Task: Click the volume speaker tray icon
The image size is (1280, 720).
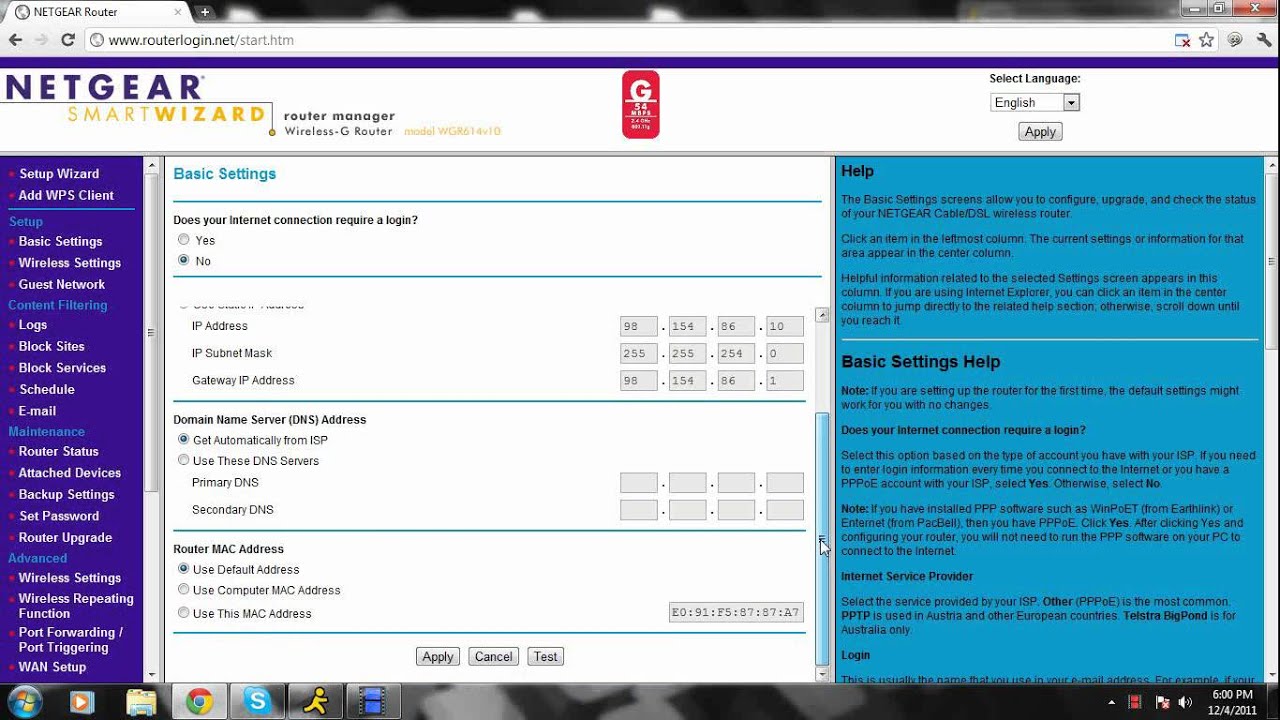Action: tap(1186, 702)
